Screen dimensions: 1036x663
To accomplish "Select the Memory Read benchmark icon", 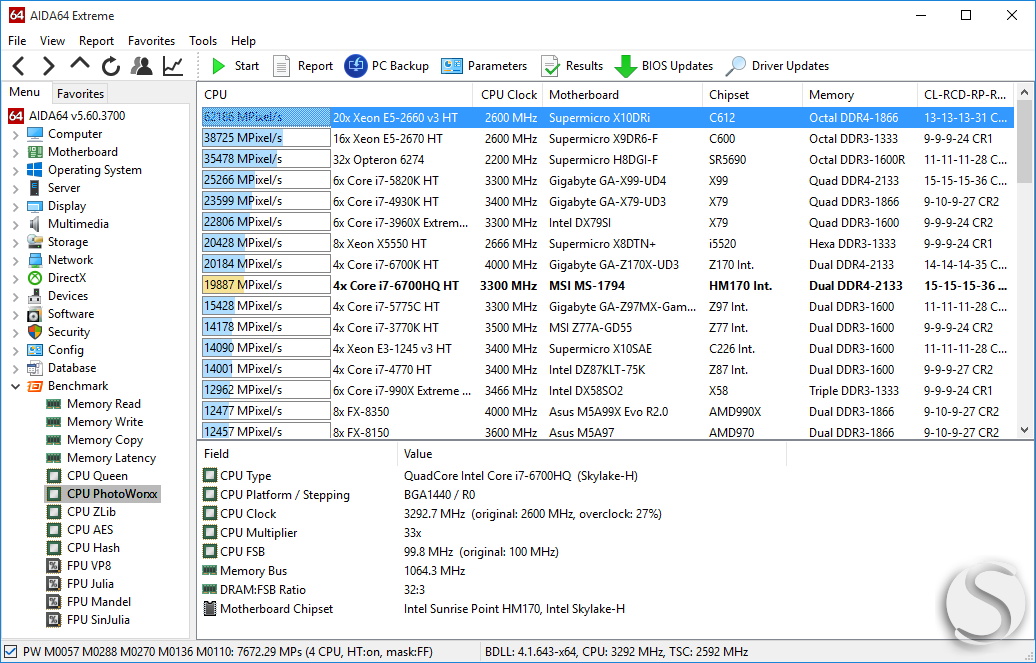I will 54,404.
